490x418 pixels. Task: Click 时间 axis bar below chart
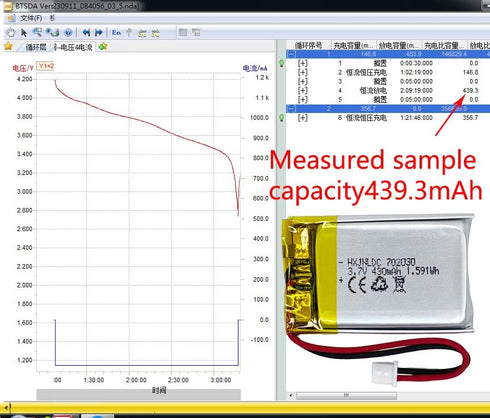tap(138, 394)
